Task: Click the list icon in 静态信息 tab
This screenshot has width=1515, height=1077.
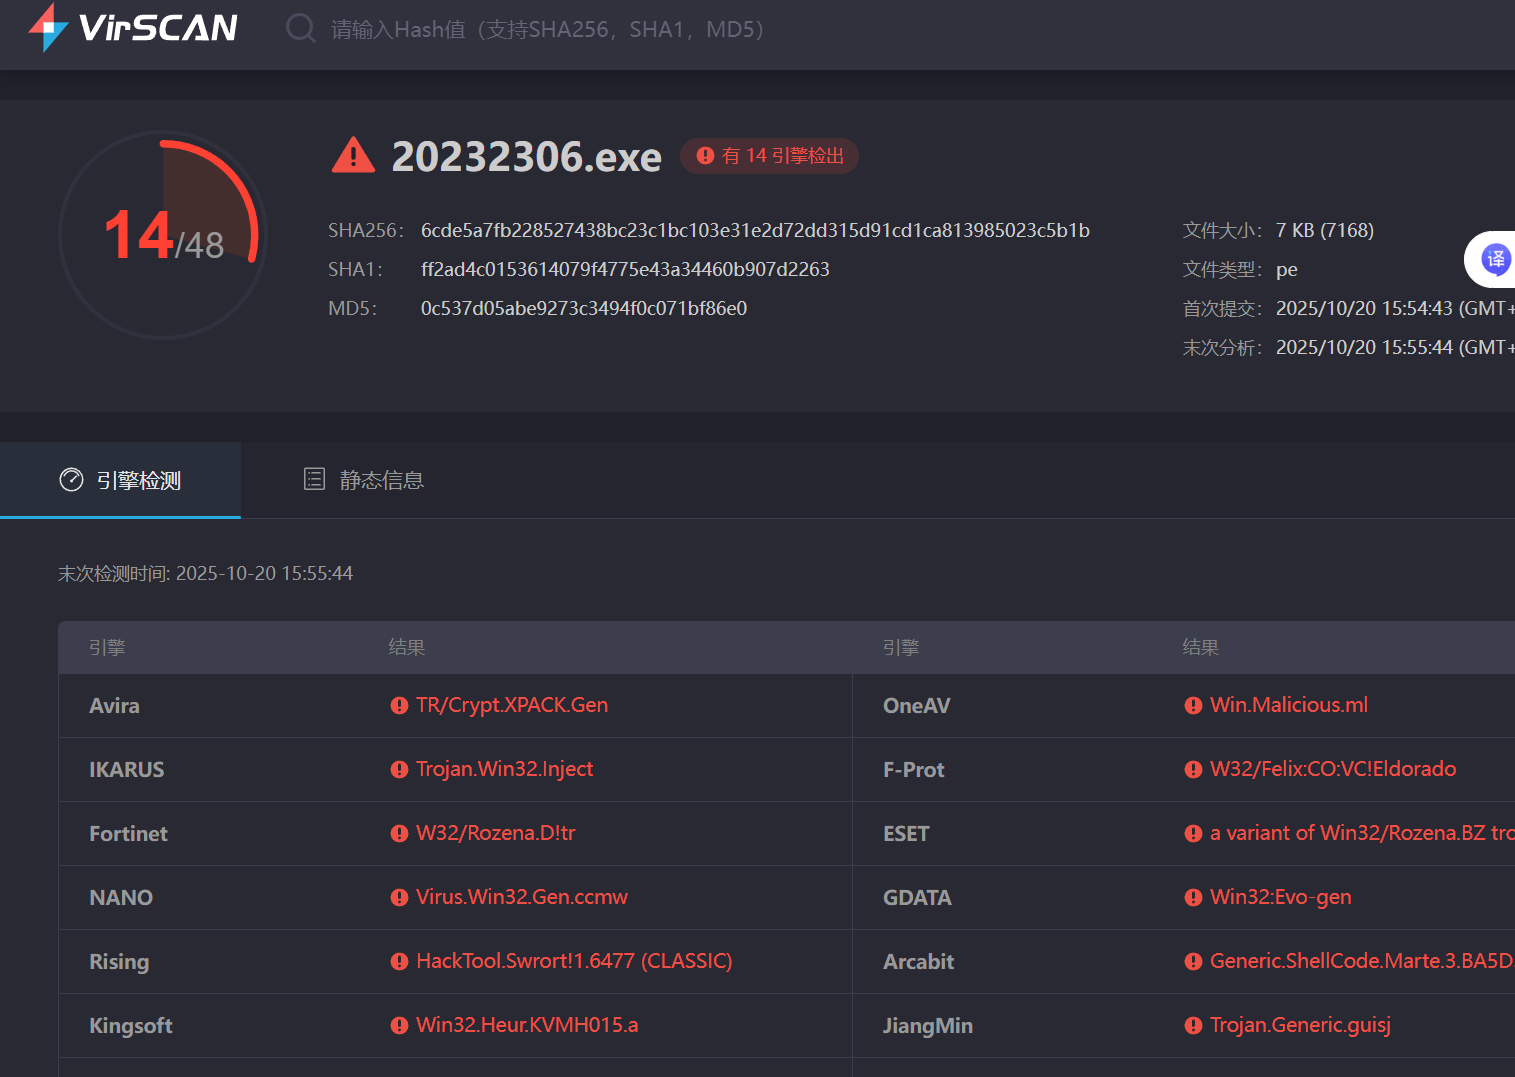Action: 314,479
